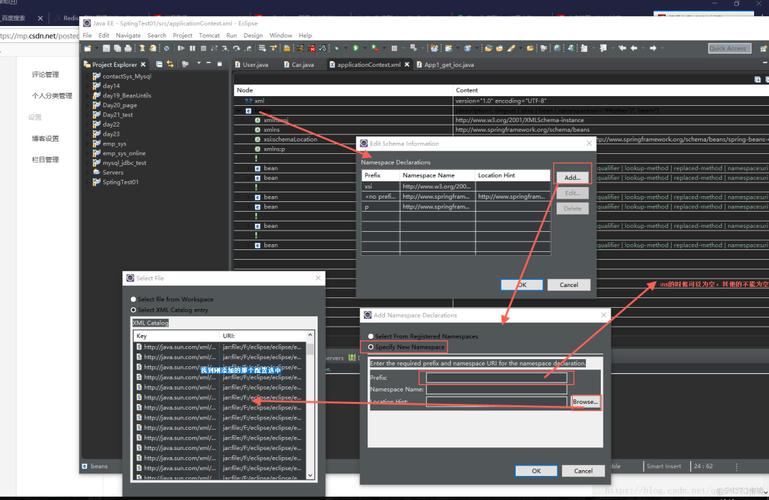The image size is (769, 500).
Task: Click the Eclipse icon in Edit Schema Information title
Action: click(x=365, y=144)
